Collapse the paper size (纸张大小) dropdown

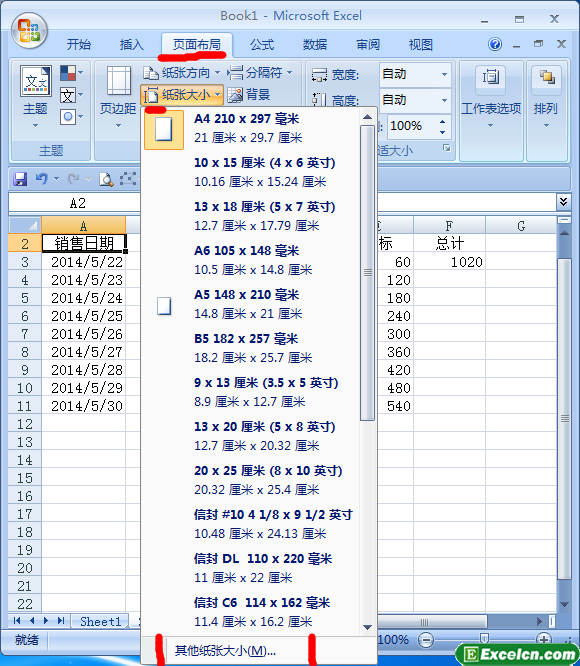tap(182, 95)
